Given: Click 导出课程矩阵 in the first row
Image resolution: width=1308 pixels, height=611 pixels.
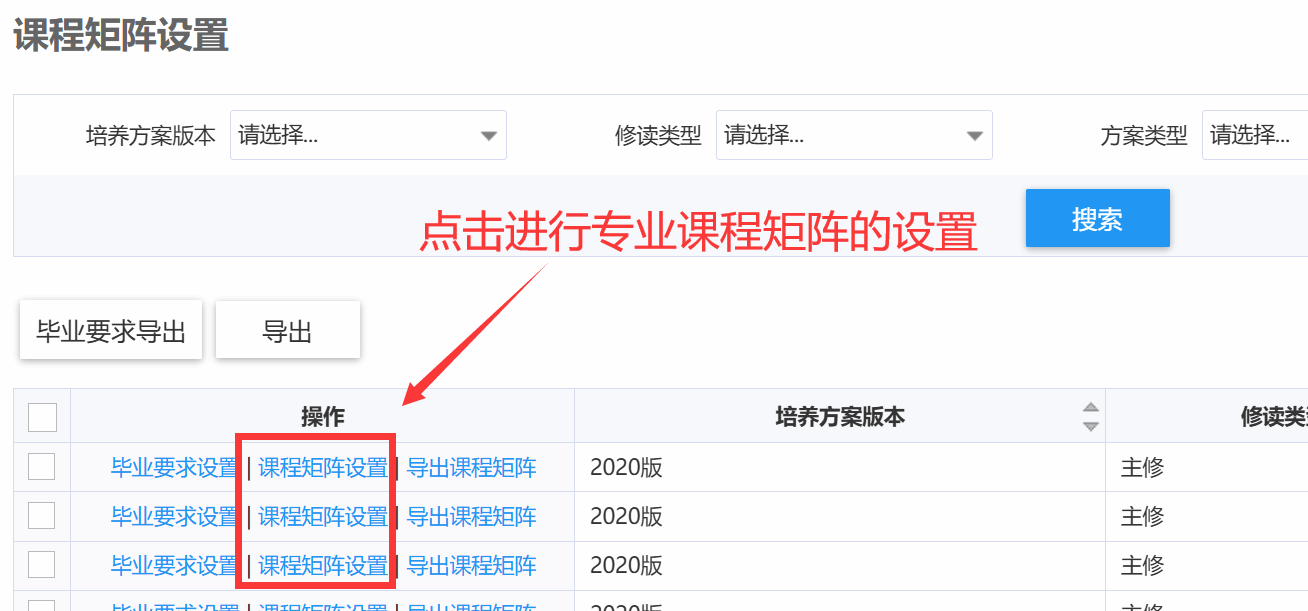Looking at the screenshot, I should click(x=471, y=467).
